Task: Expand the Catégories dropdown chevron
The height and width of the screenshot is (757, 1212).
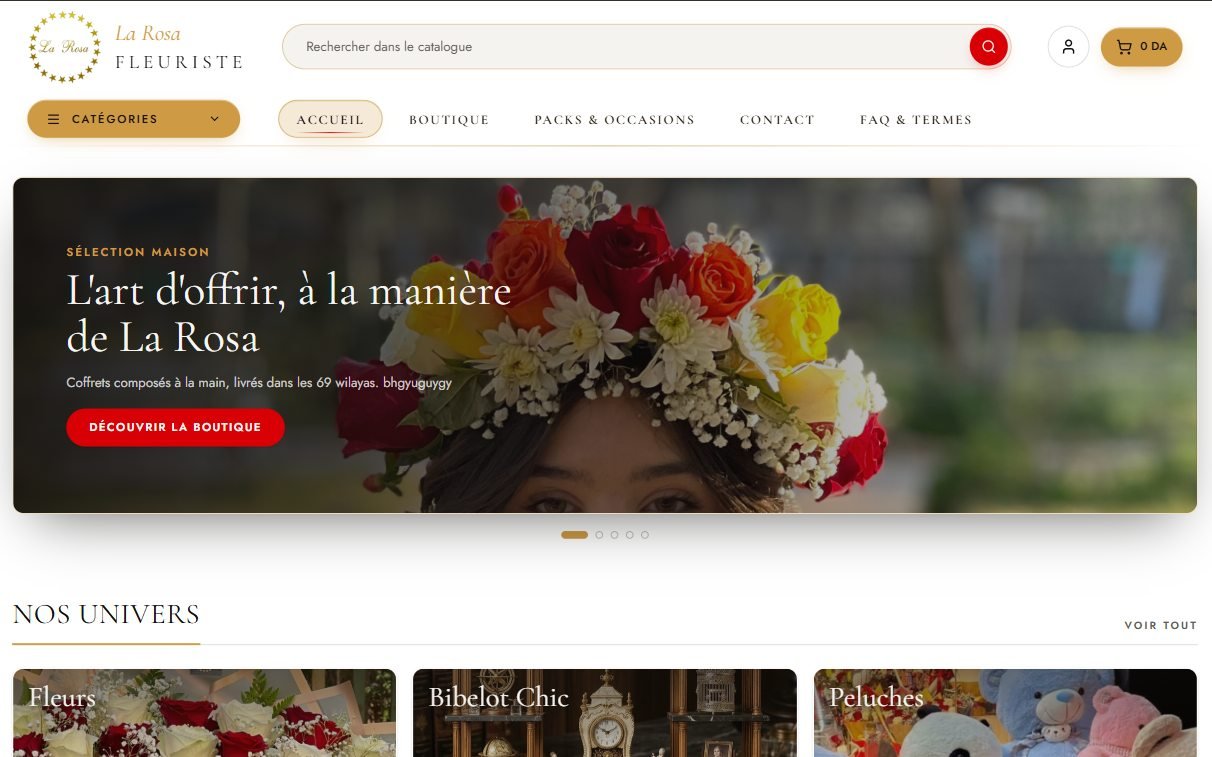Action: point(214,119)
